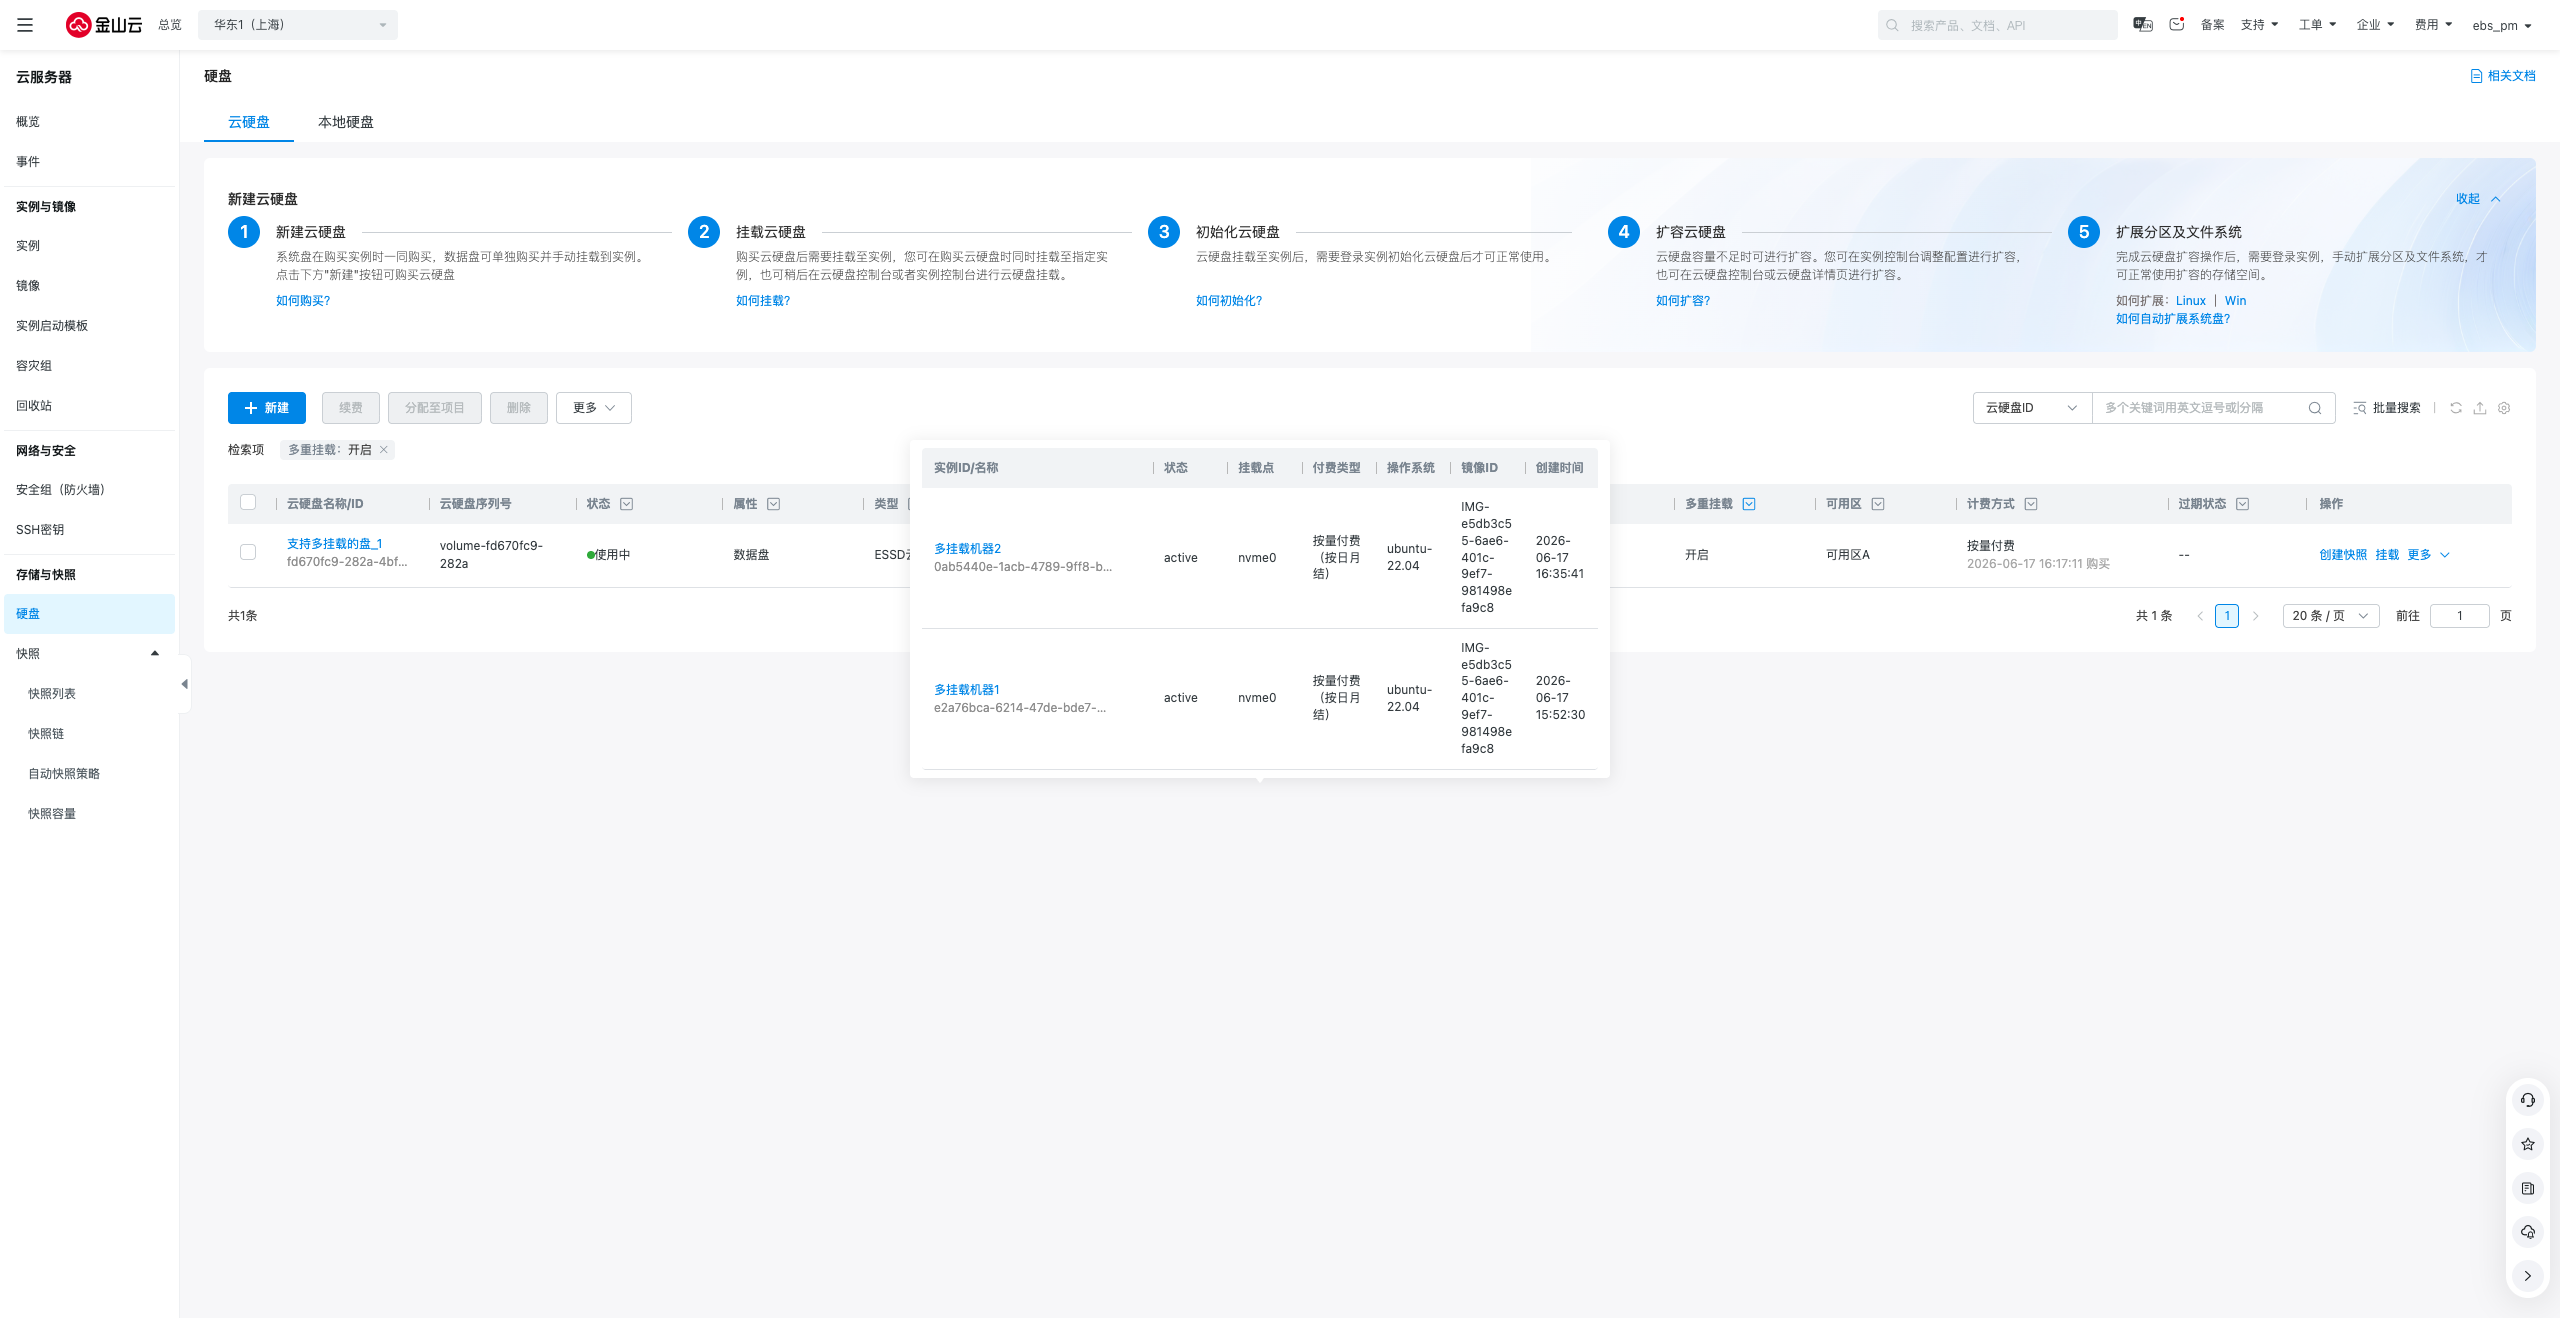Image resolution: width=2560 pixels, height=1318 pixels.
Task: Open instance 多挂载机器2 link in popup
Action: [x=967, y=549]
